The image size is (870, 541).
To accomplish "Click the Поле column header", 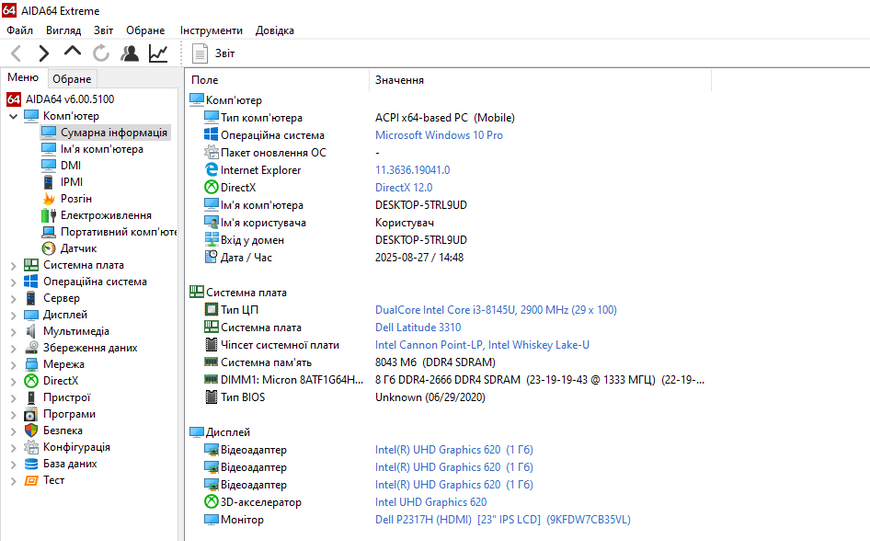I will tap(277, 80).
